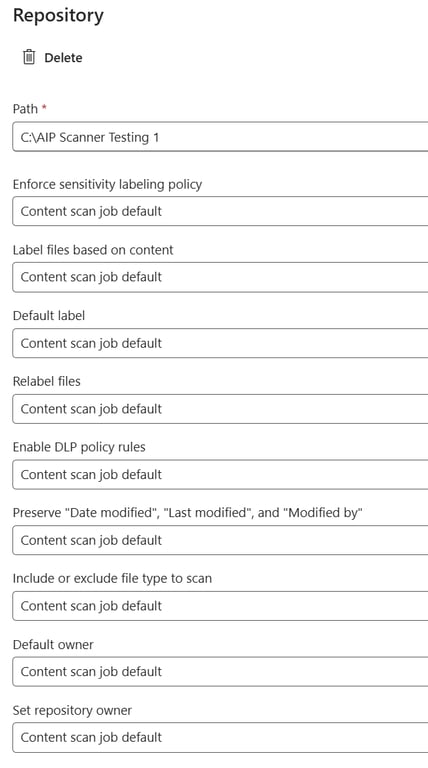
Task: Click the "Label files based on content" caption
Action: 93,250
